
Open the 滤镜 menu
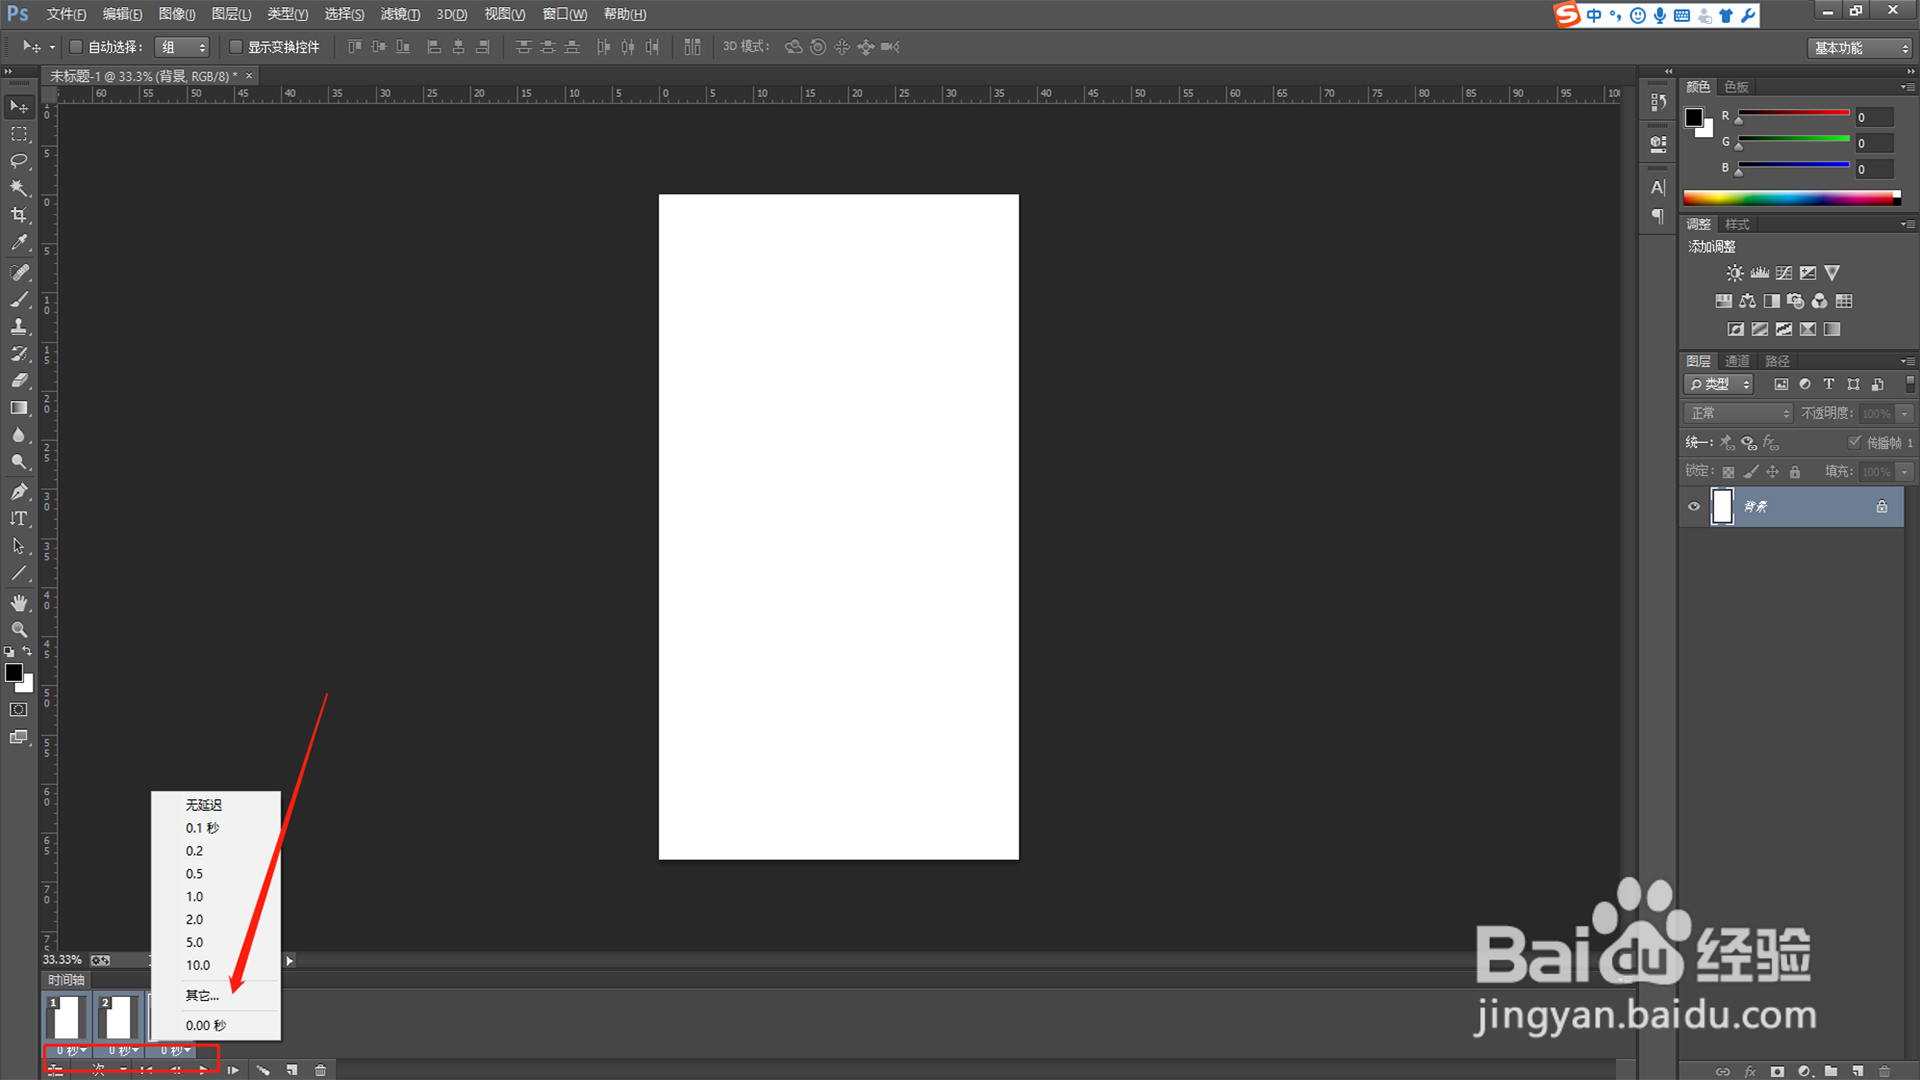tap(399, 14)
